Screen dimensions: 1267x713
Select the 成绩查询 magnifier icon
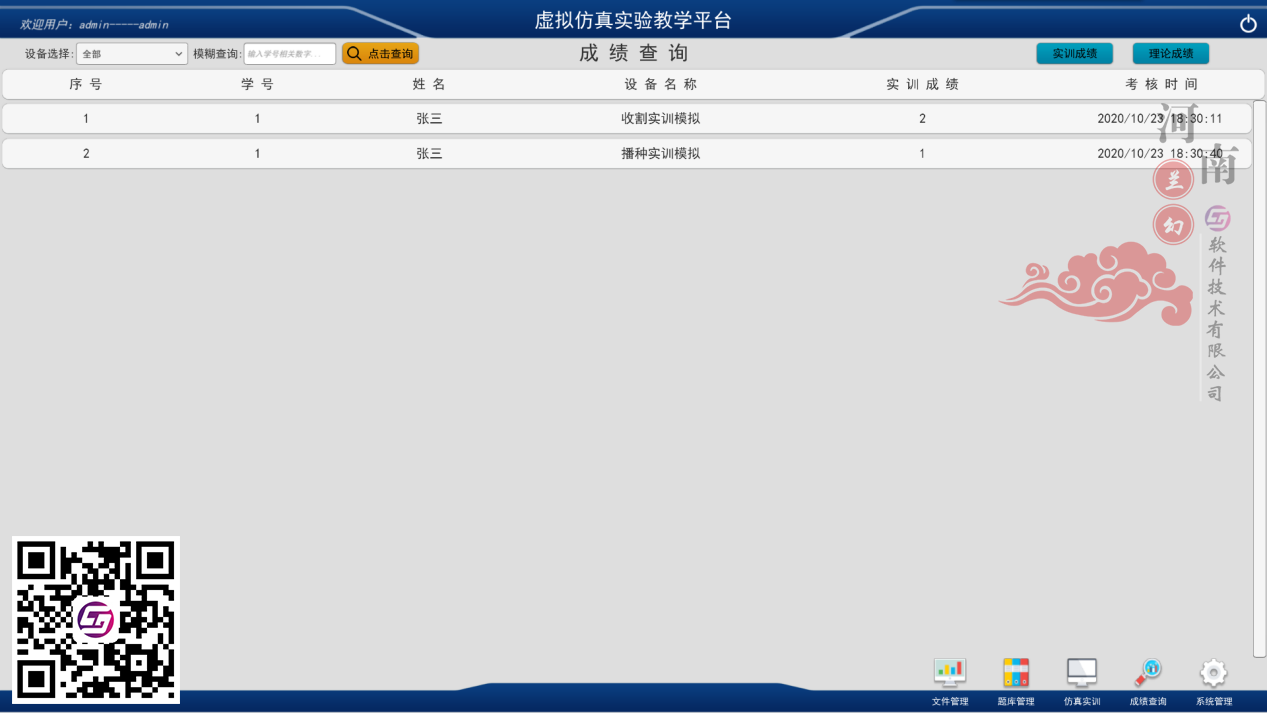click(1147, 672)
